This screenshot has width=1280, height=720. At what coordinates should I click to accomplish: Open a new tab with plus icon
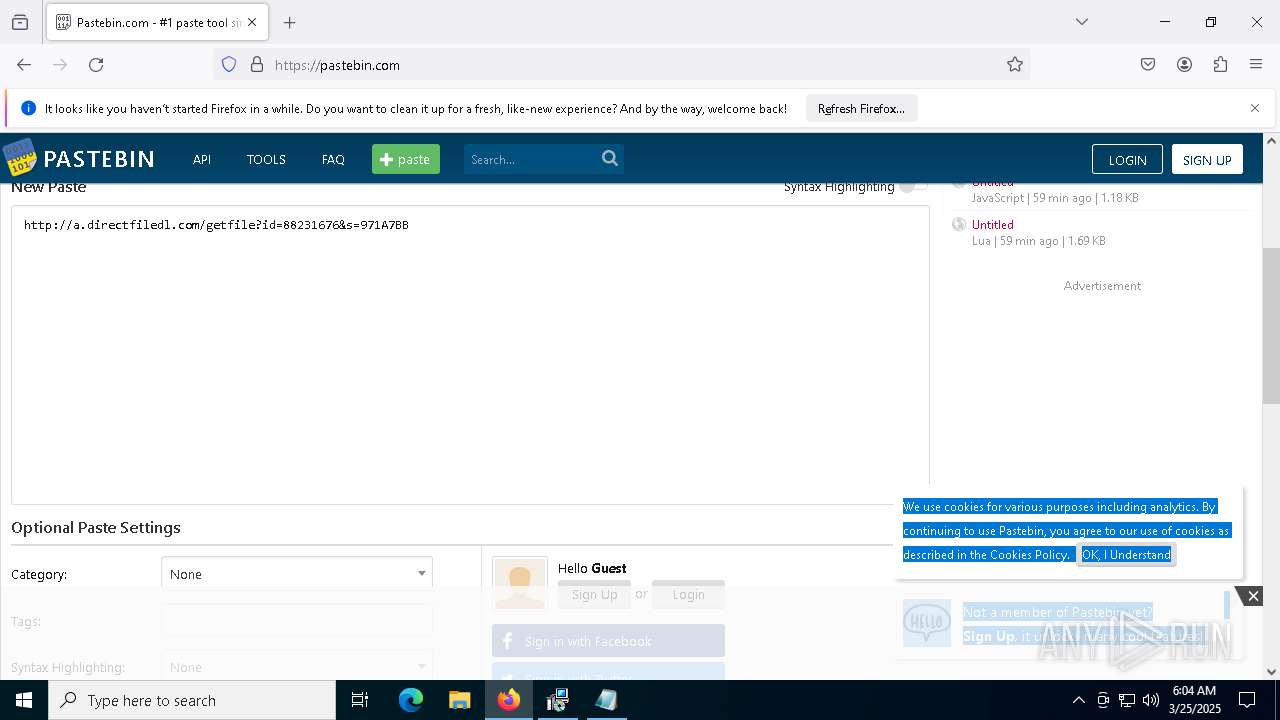coord(290,22)
